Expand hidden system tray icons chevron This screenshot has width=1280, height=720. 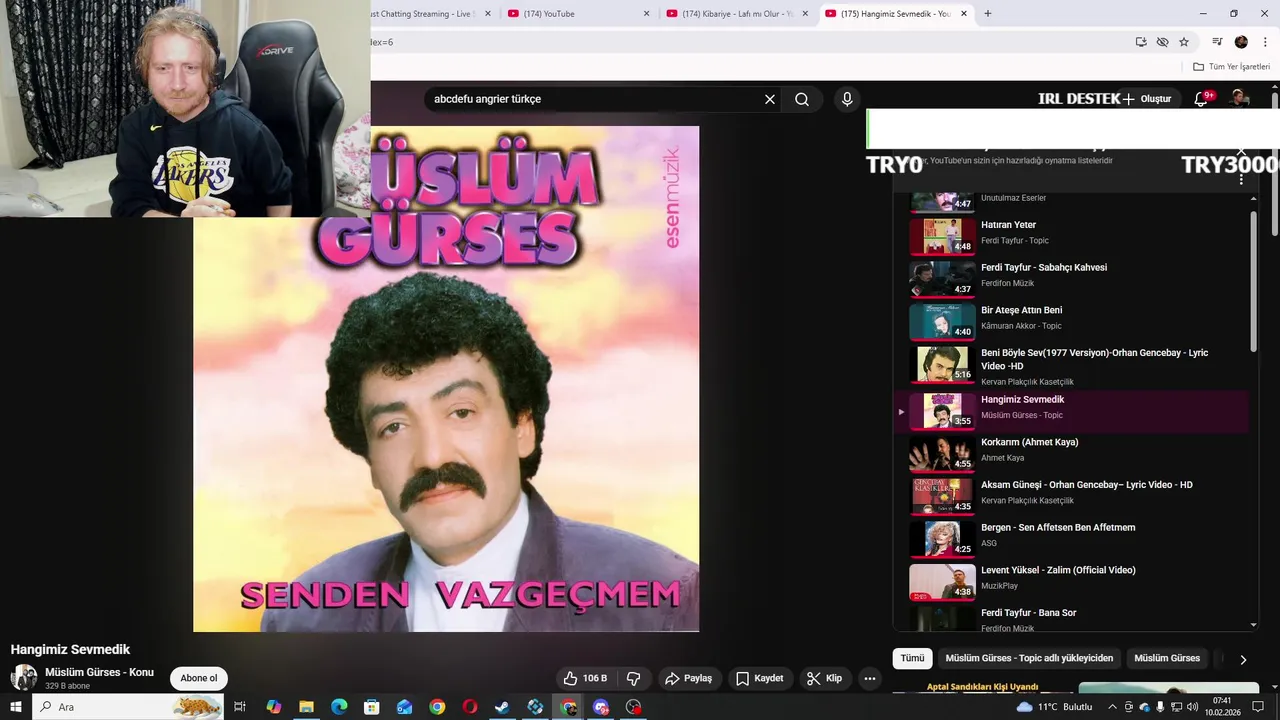pos(1113,707)
